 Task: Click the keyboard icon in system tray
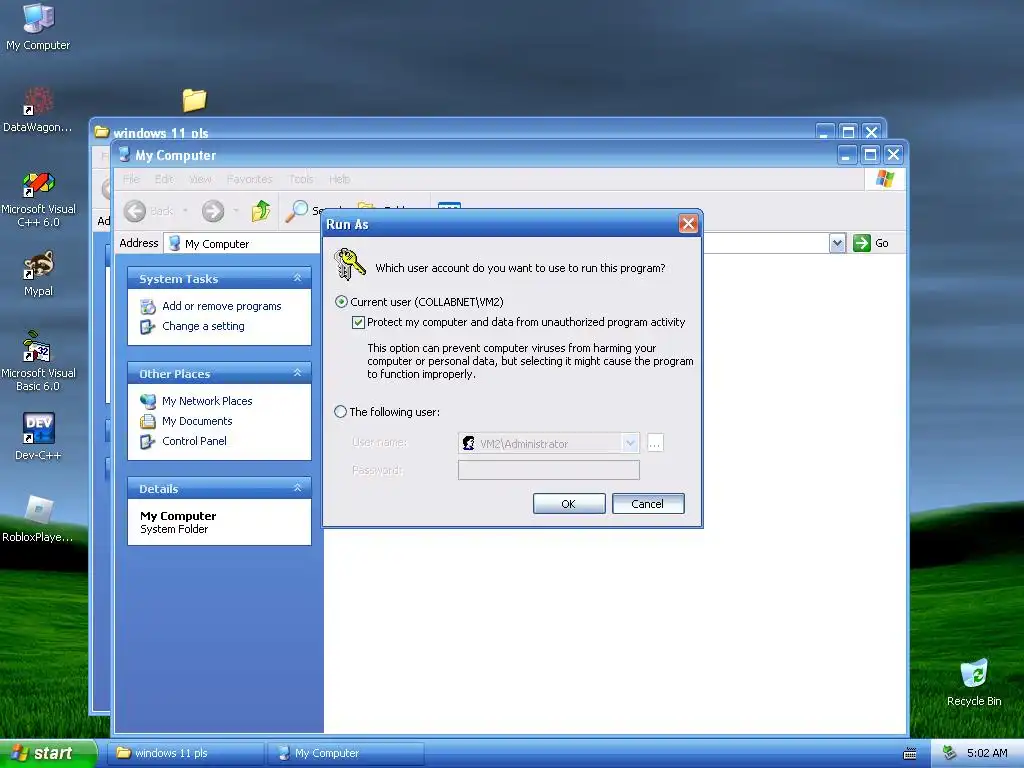910,754
